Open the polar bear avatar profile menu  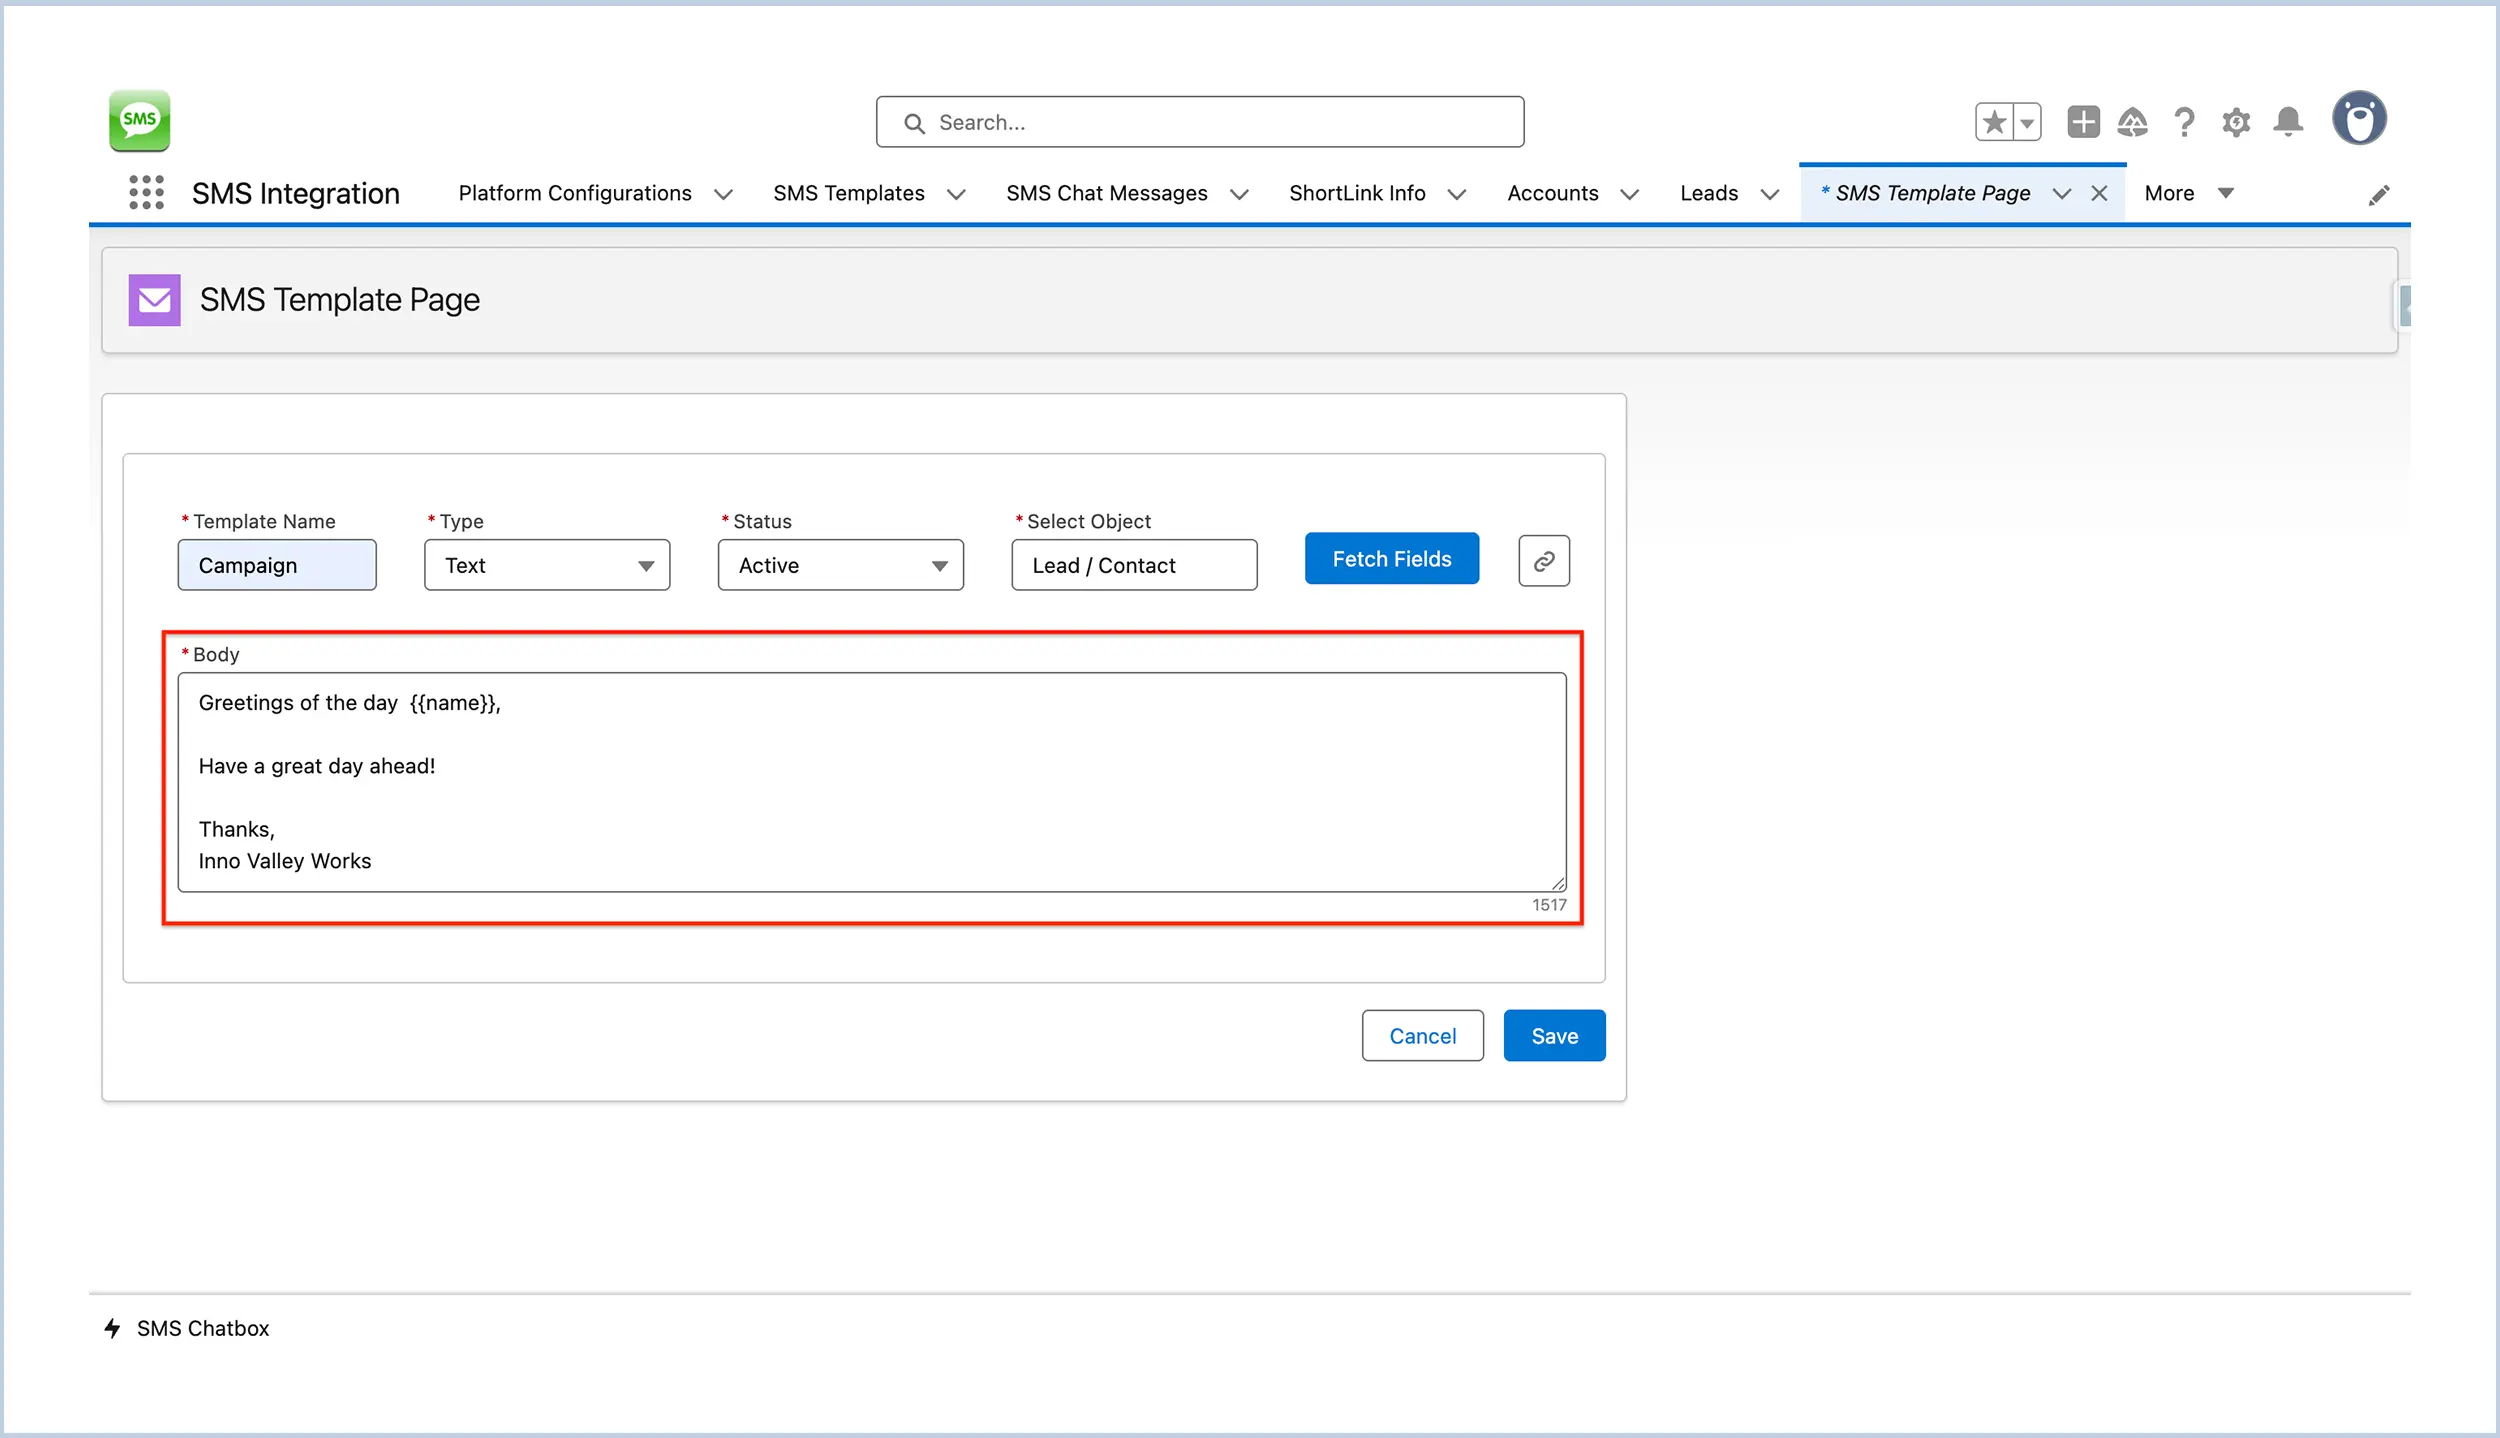(x=2358, y=117)
